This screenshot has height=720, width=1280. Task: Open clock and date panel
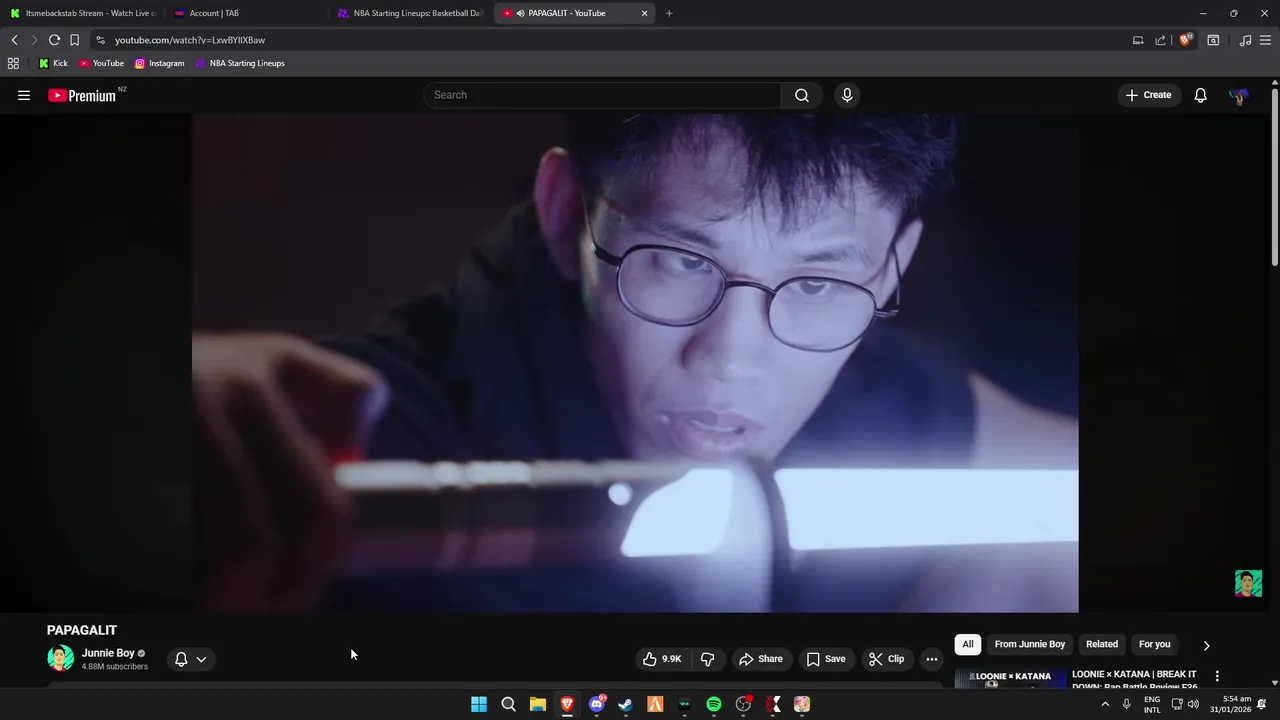[x=1230, y=704]
